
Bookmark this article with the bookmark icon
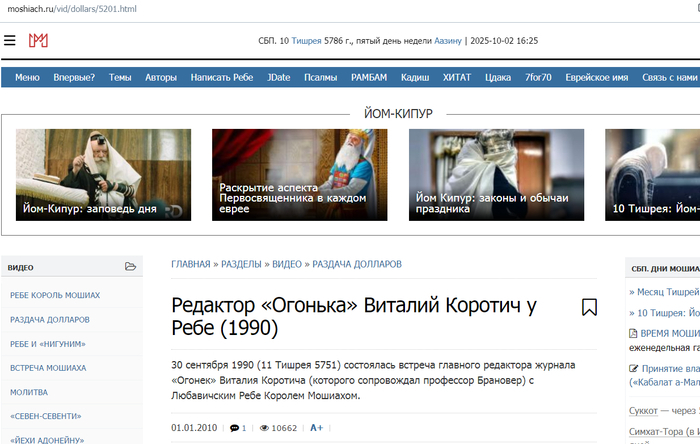589,307
